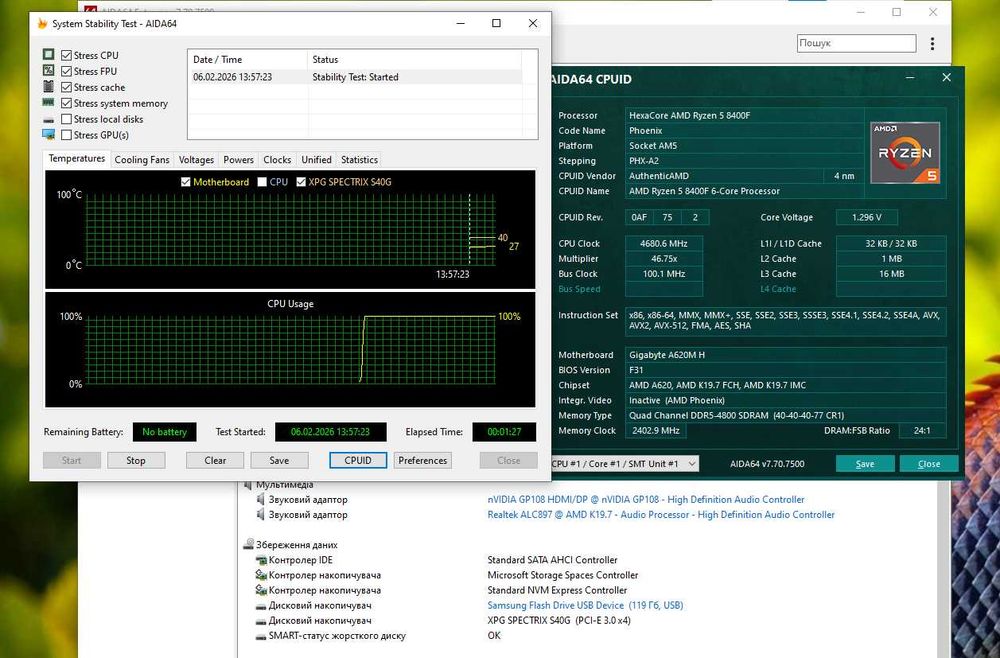Enable the Stress local disks checkbox
Screen dimensions: 1000x658
(x=66, y=119)
